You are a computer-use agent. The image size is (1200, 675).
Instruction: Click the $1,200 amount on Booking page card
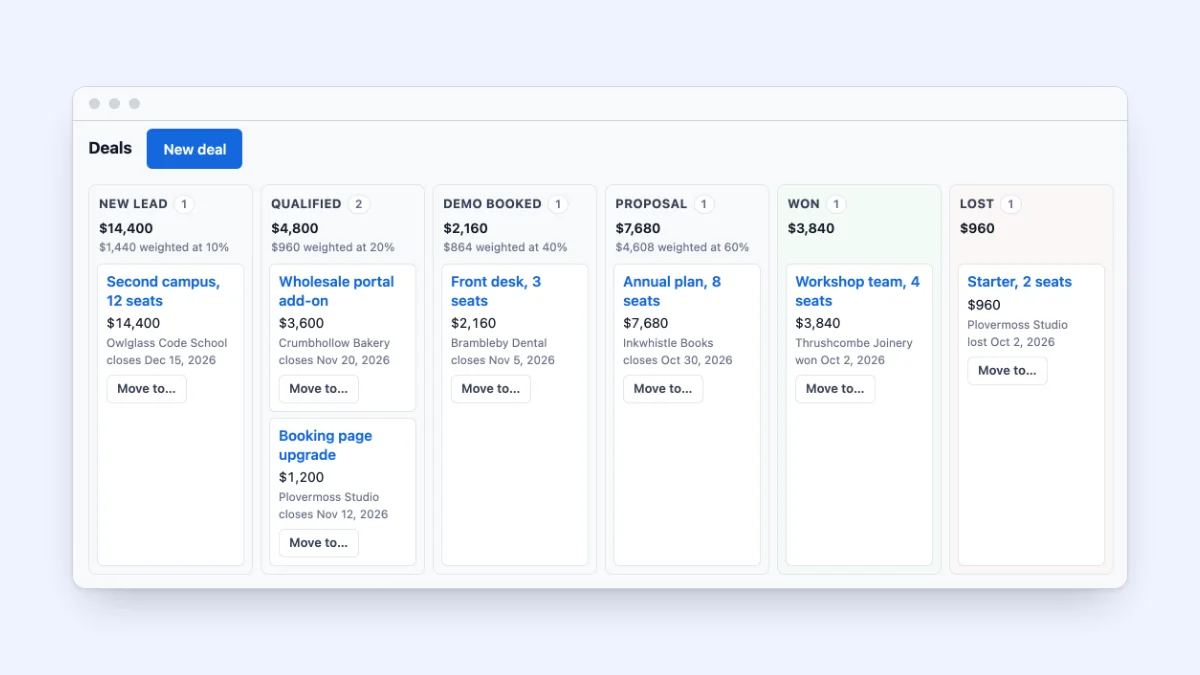tap(301, 477)
